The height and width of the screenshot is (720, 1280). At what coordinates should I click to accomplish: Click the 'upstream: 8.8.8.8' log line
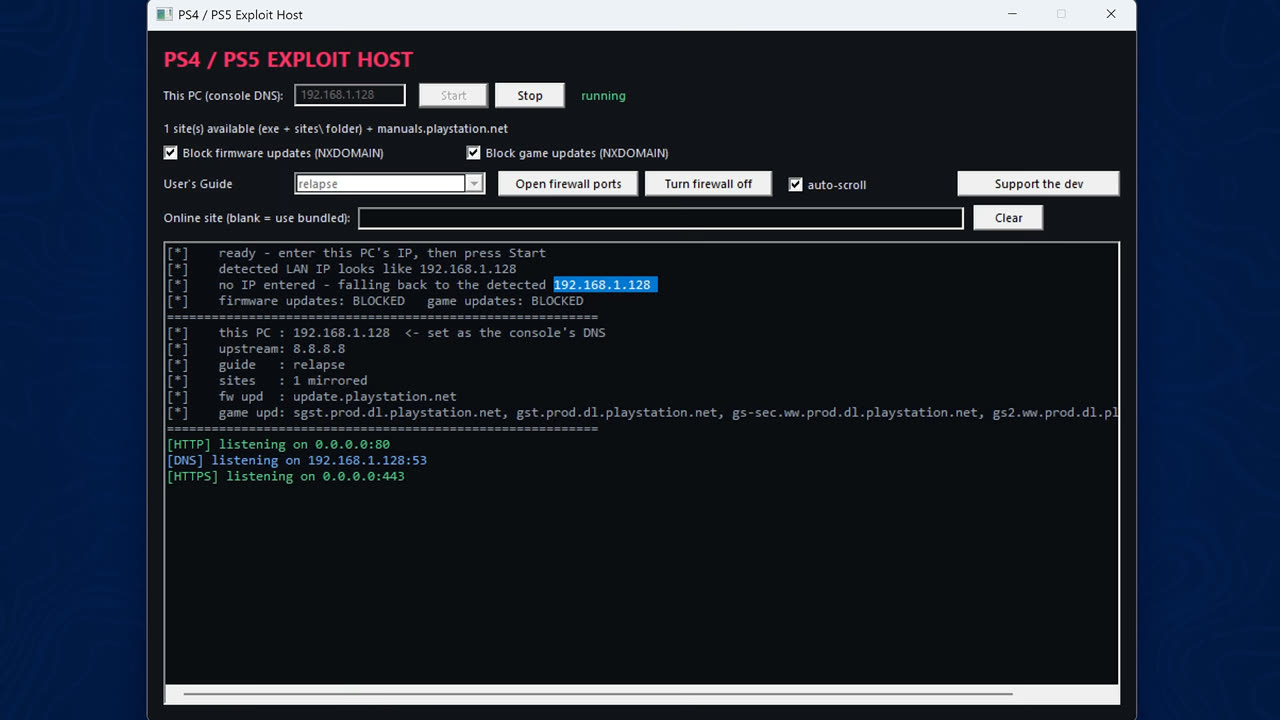(256, 349)
